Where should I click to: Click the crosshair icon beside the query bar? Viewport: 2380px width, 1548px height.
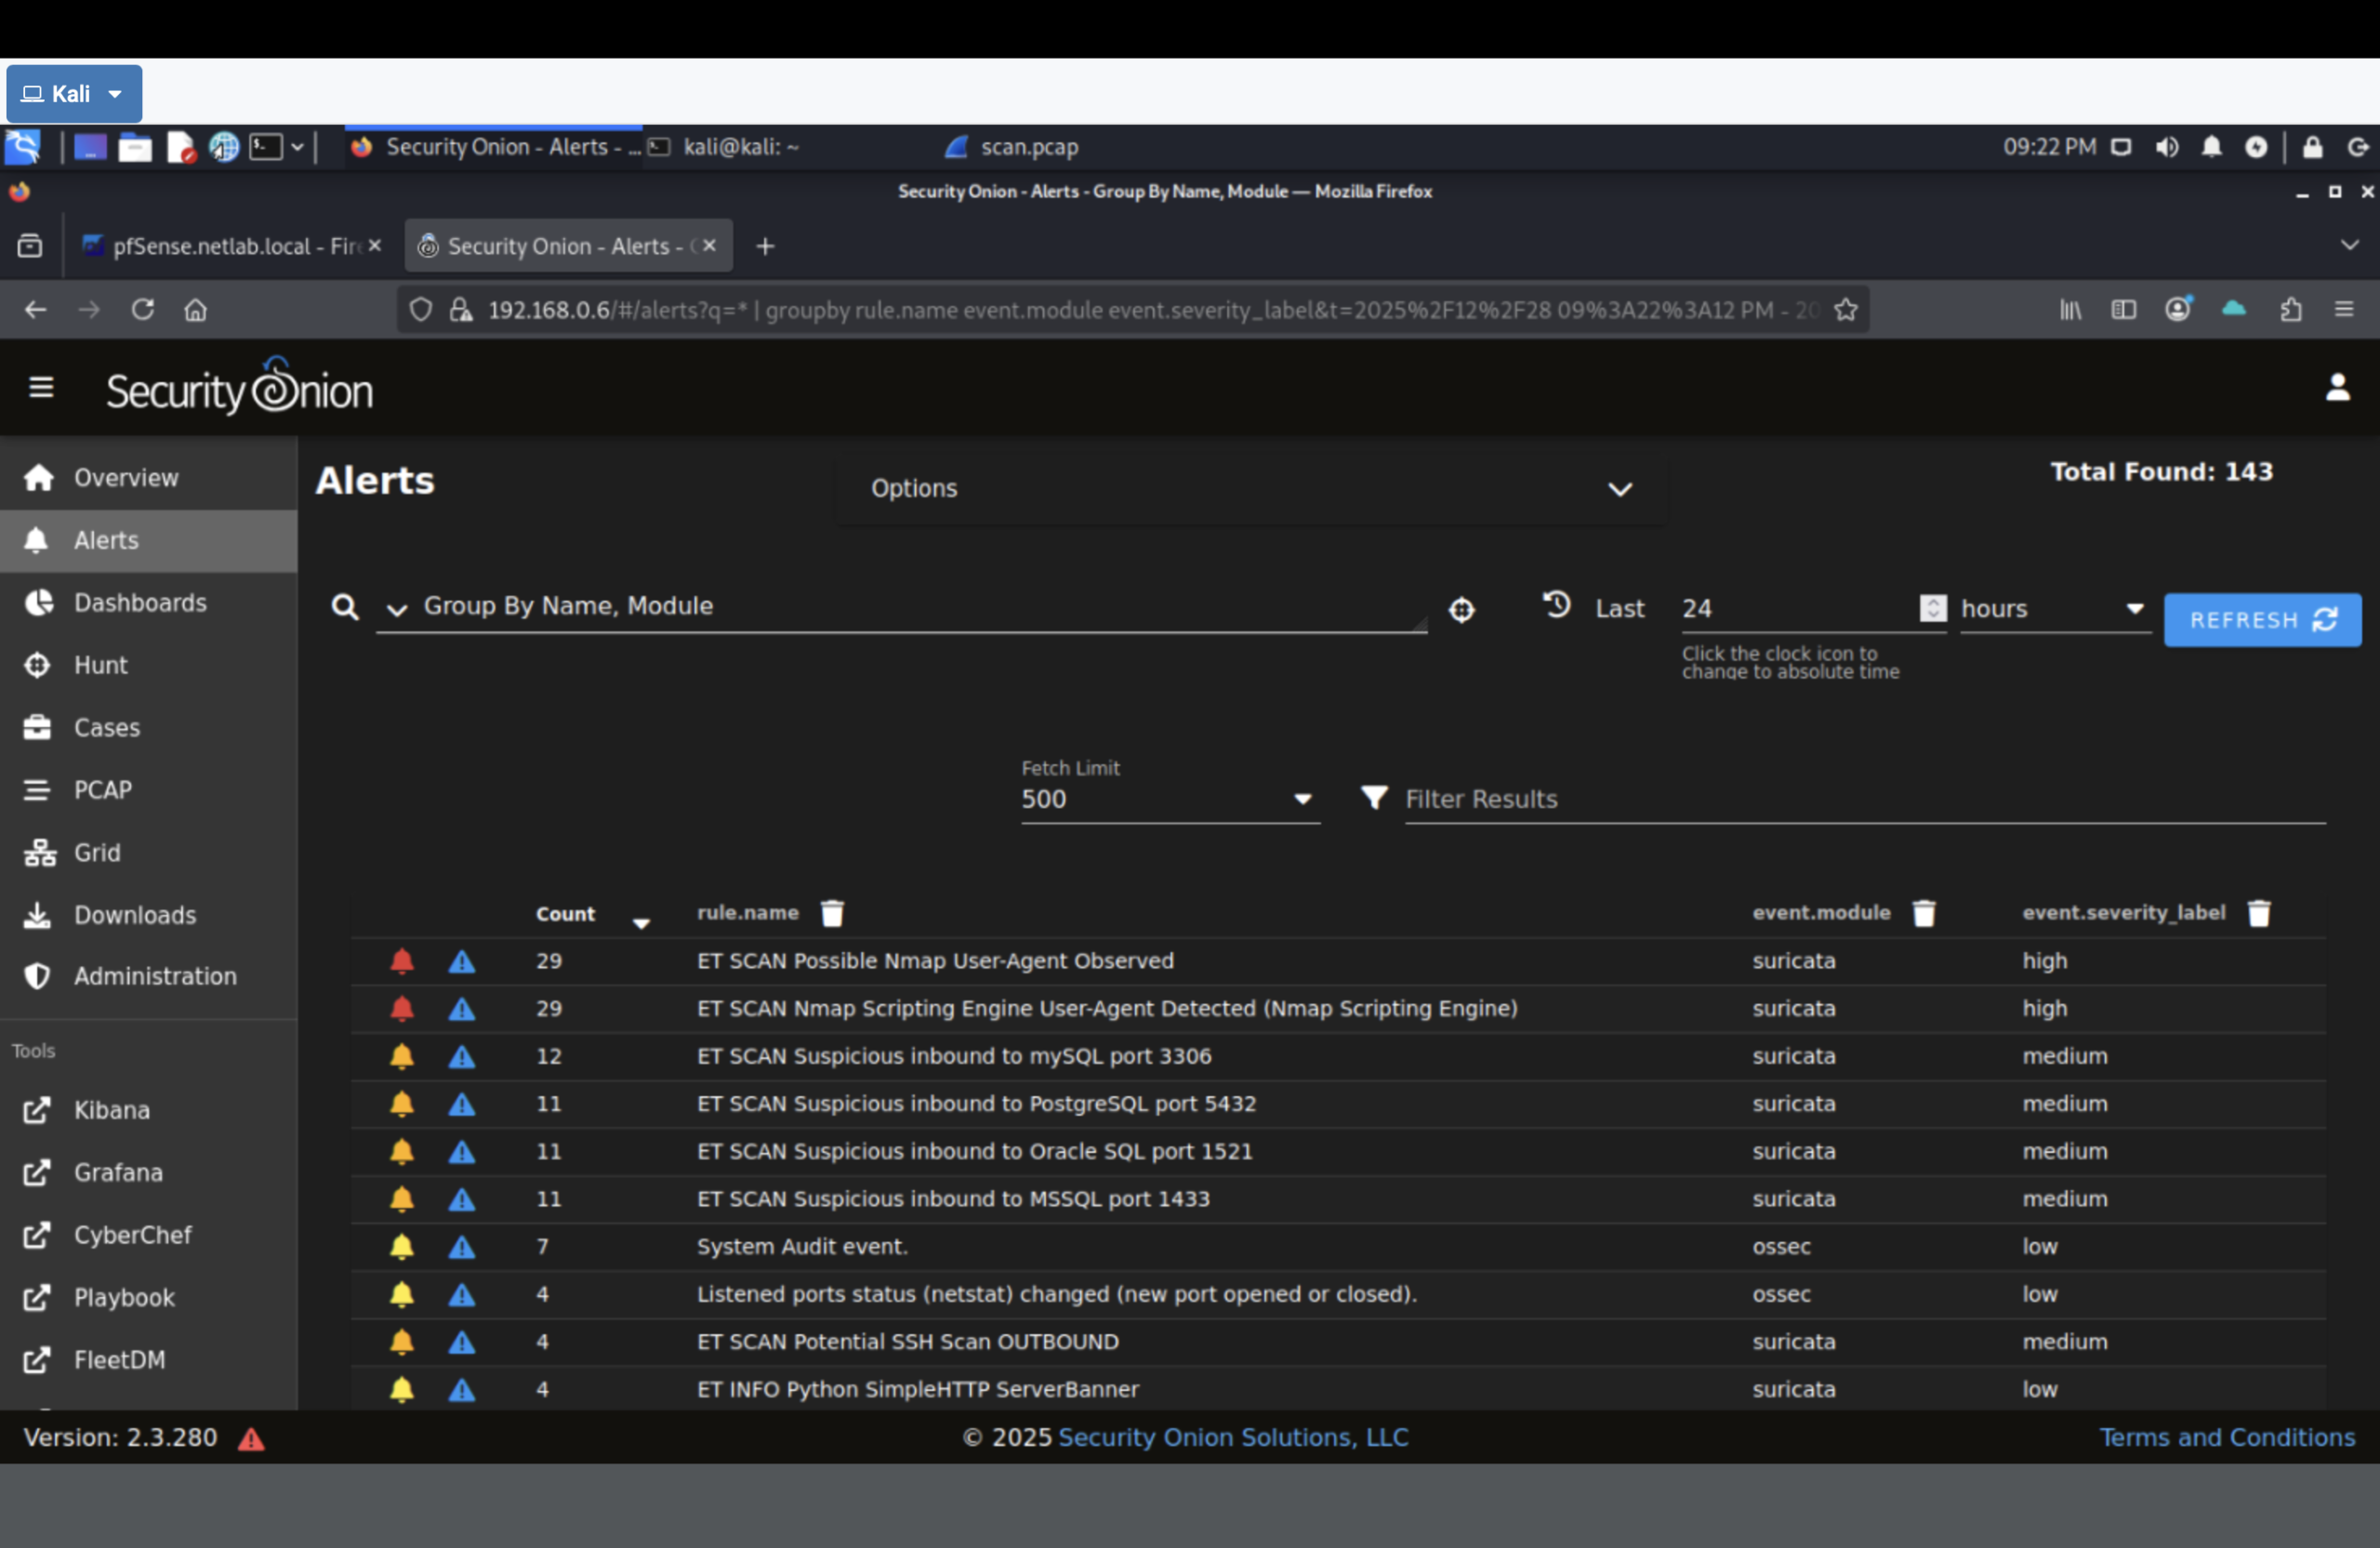1462,610
